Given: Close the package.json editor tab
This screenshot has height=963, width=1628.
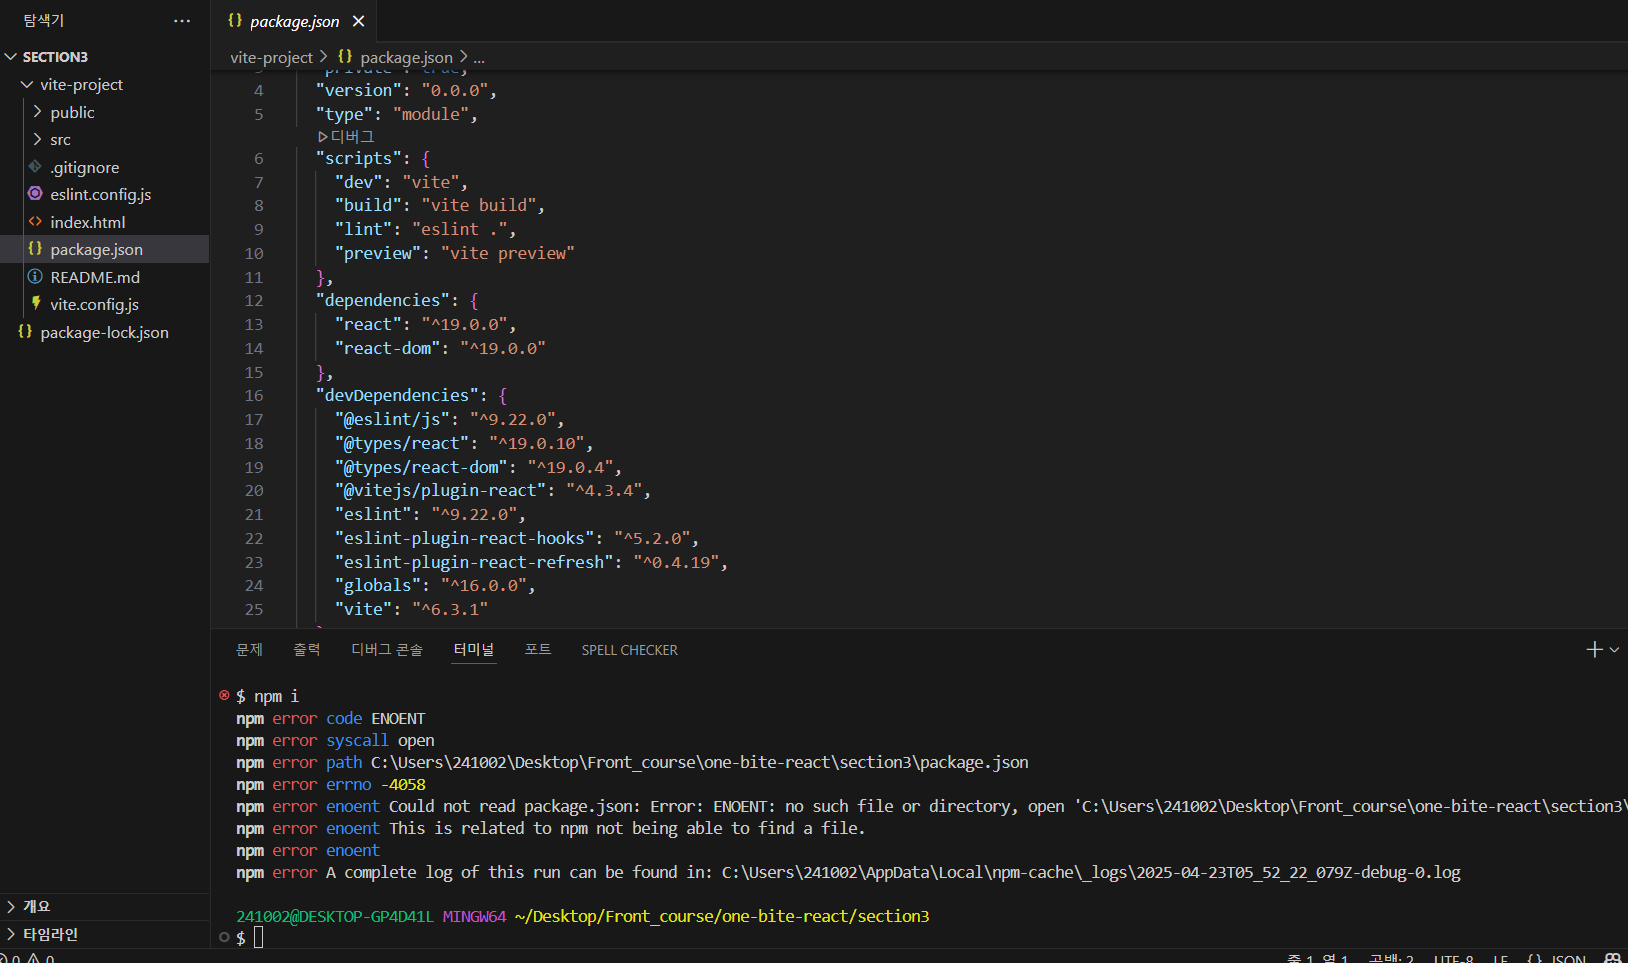Looking at the screenshot, I should coord(358,21).
